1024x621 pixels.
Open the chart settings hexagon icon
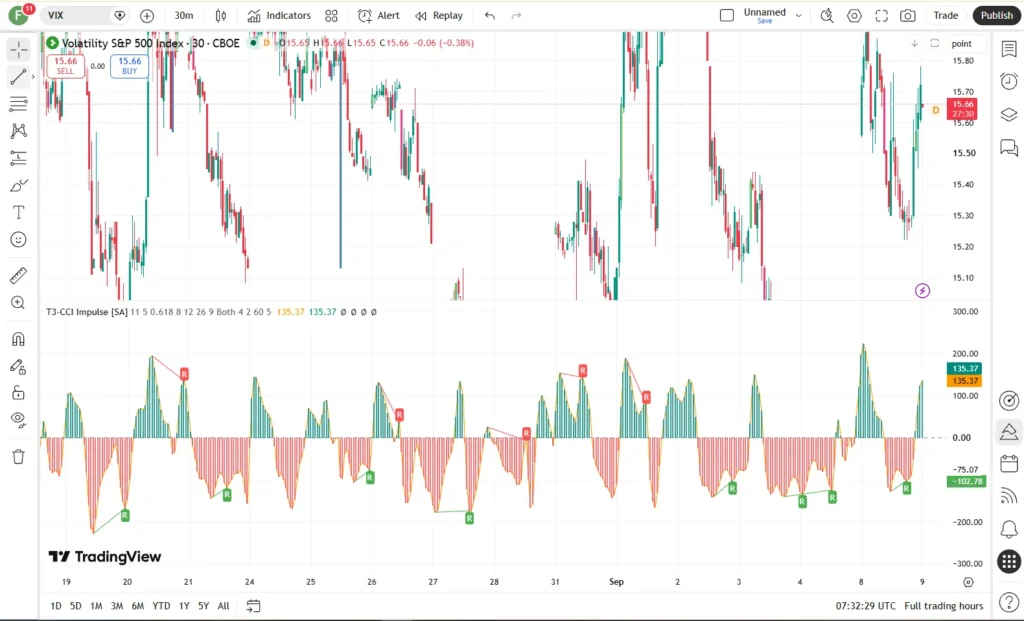tap(854, 16)
